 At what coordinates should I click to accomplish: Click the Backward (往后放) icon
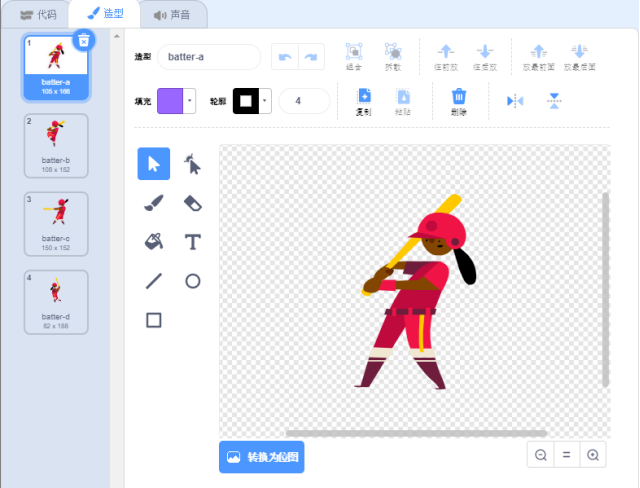pyautogui.click(x=485, y=57)
